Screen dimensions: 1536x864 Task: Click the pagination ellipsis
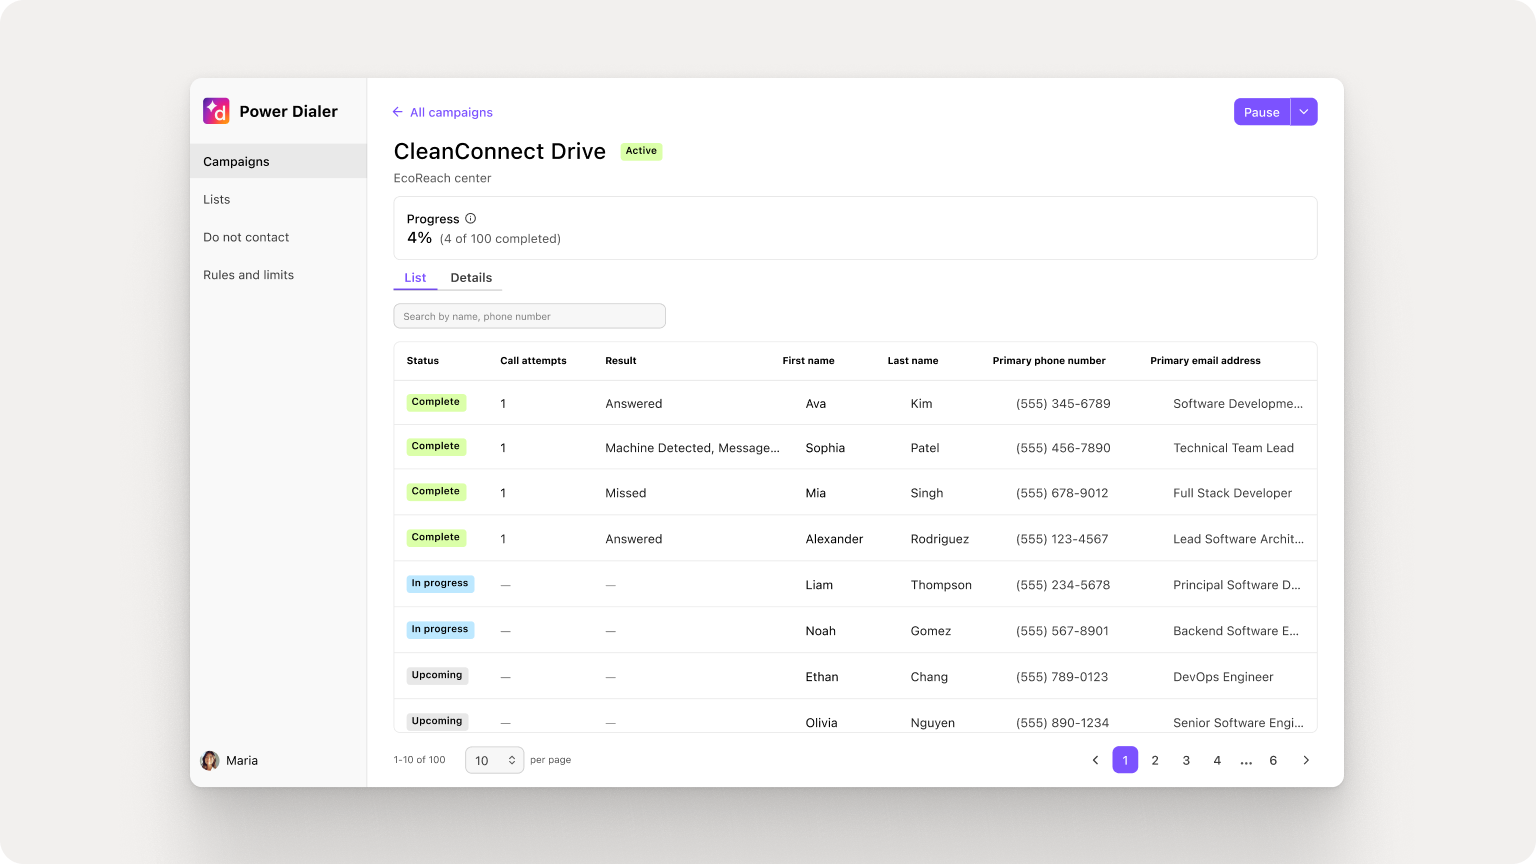click(1246, 761)
